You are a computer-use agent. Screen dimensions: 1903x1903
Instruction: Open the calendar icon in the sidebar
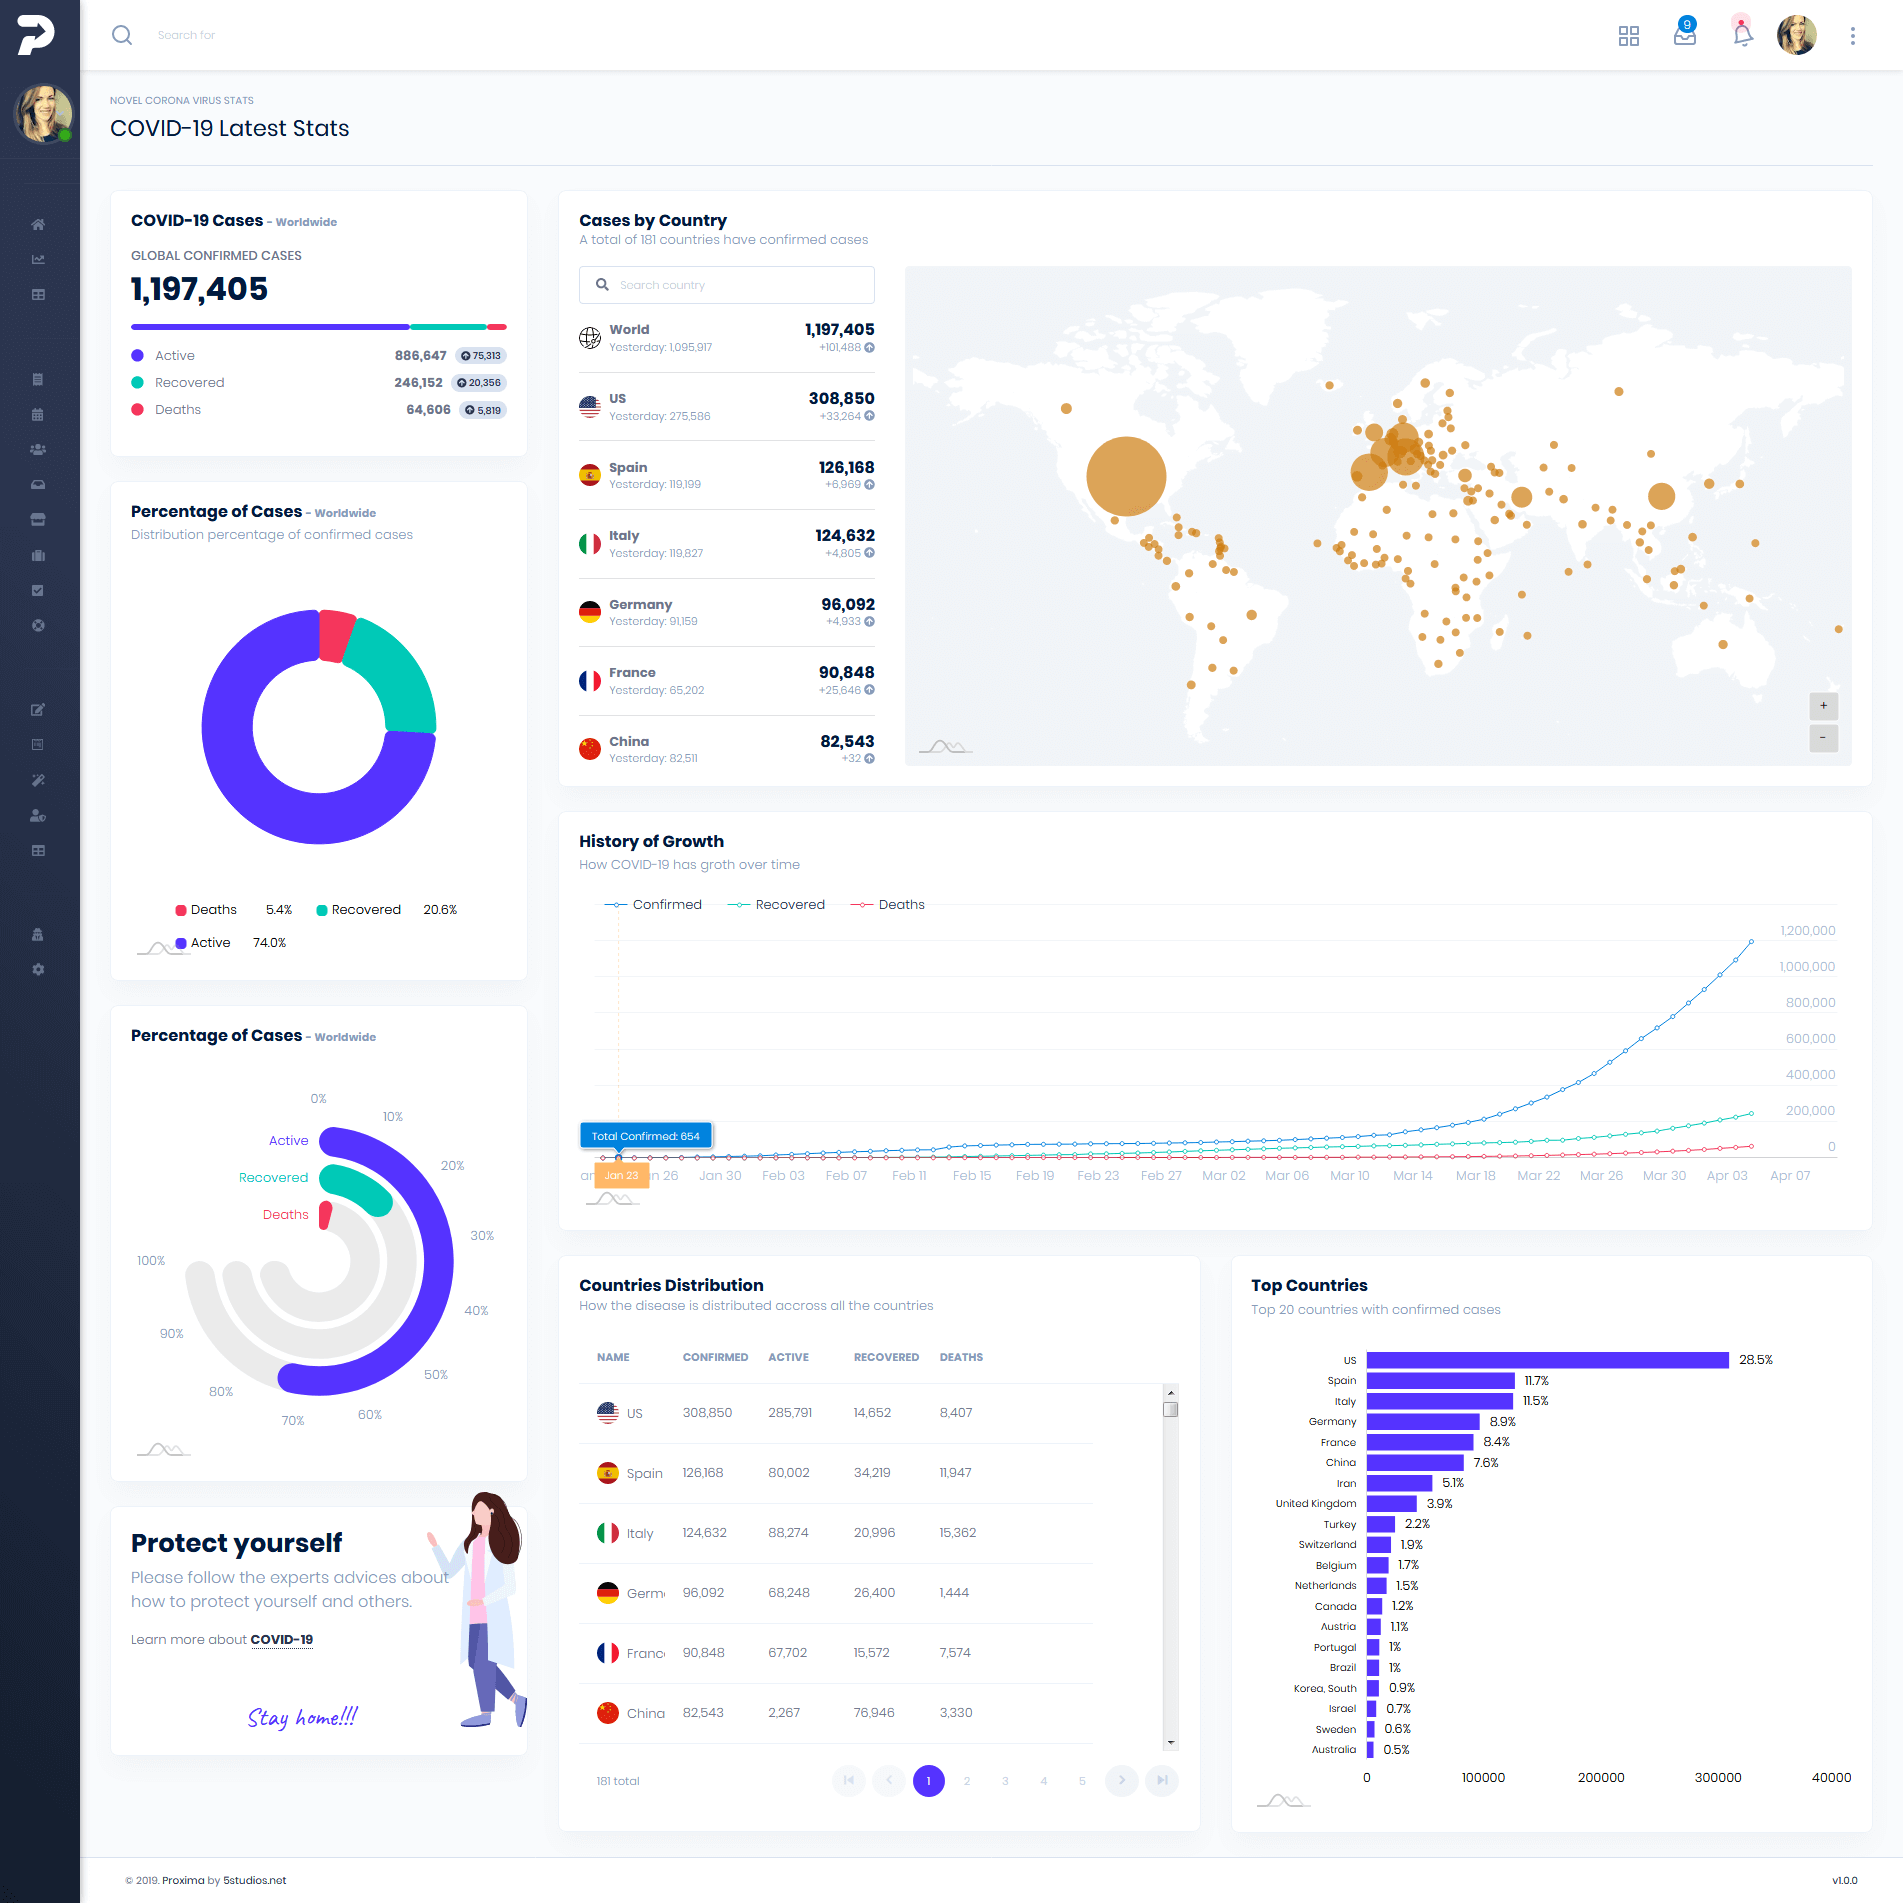tap(38, 414)
